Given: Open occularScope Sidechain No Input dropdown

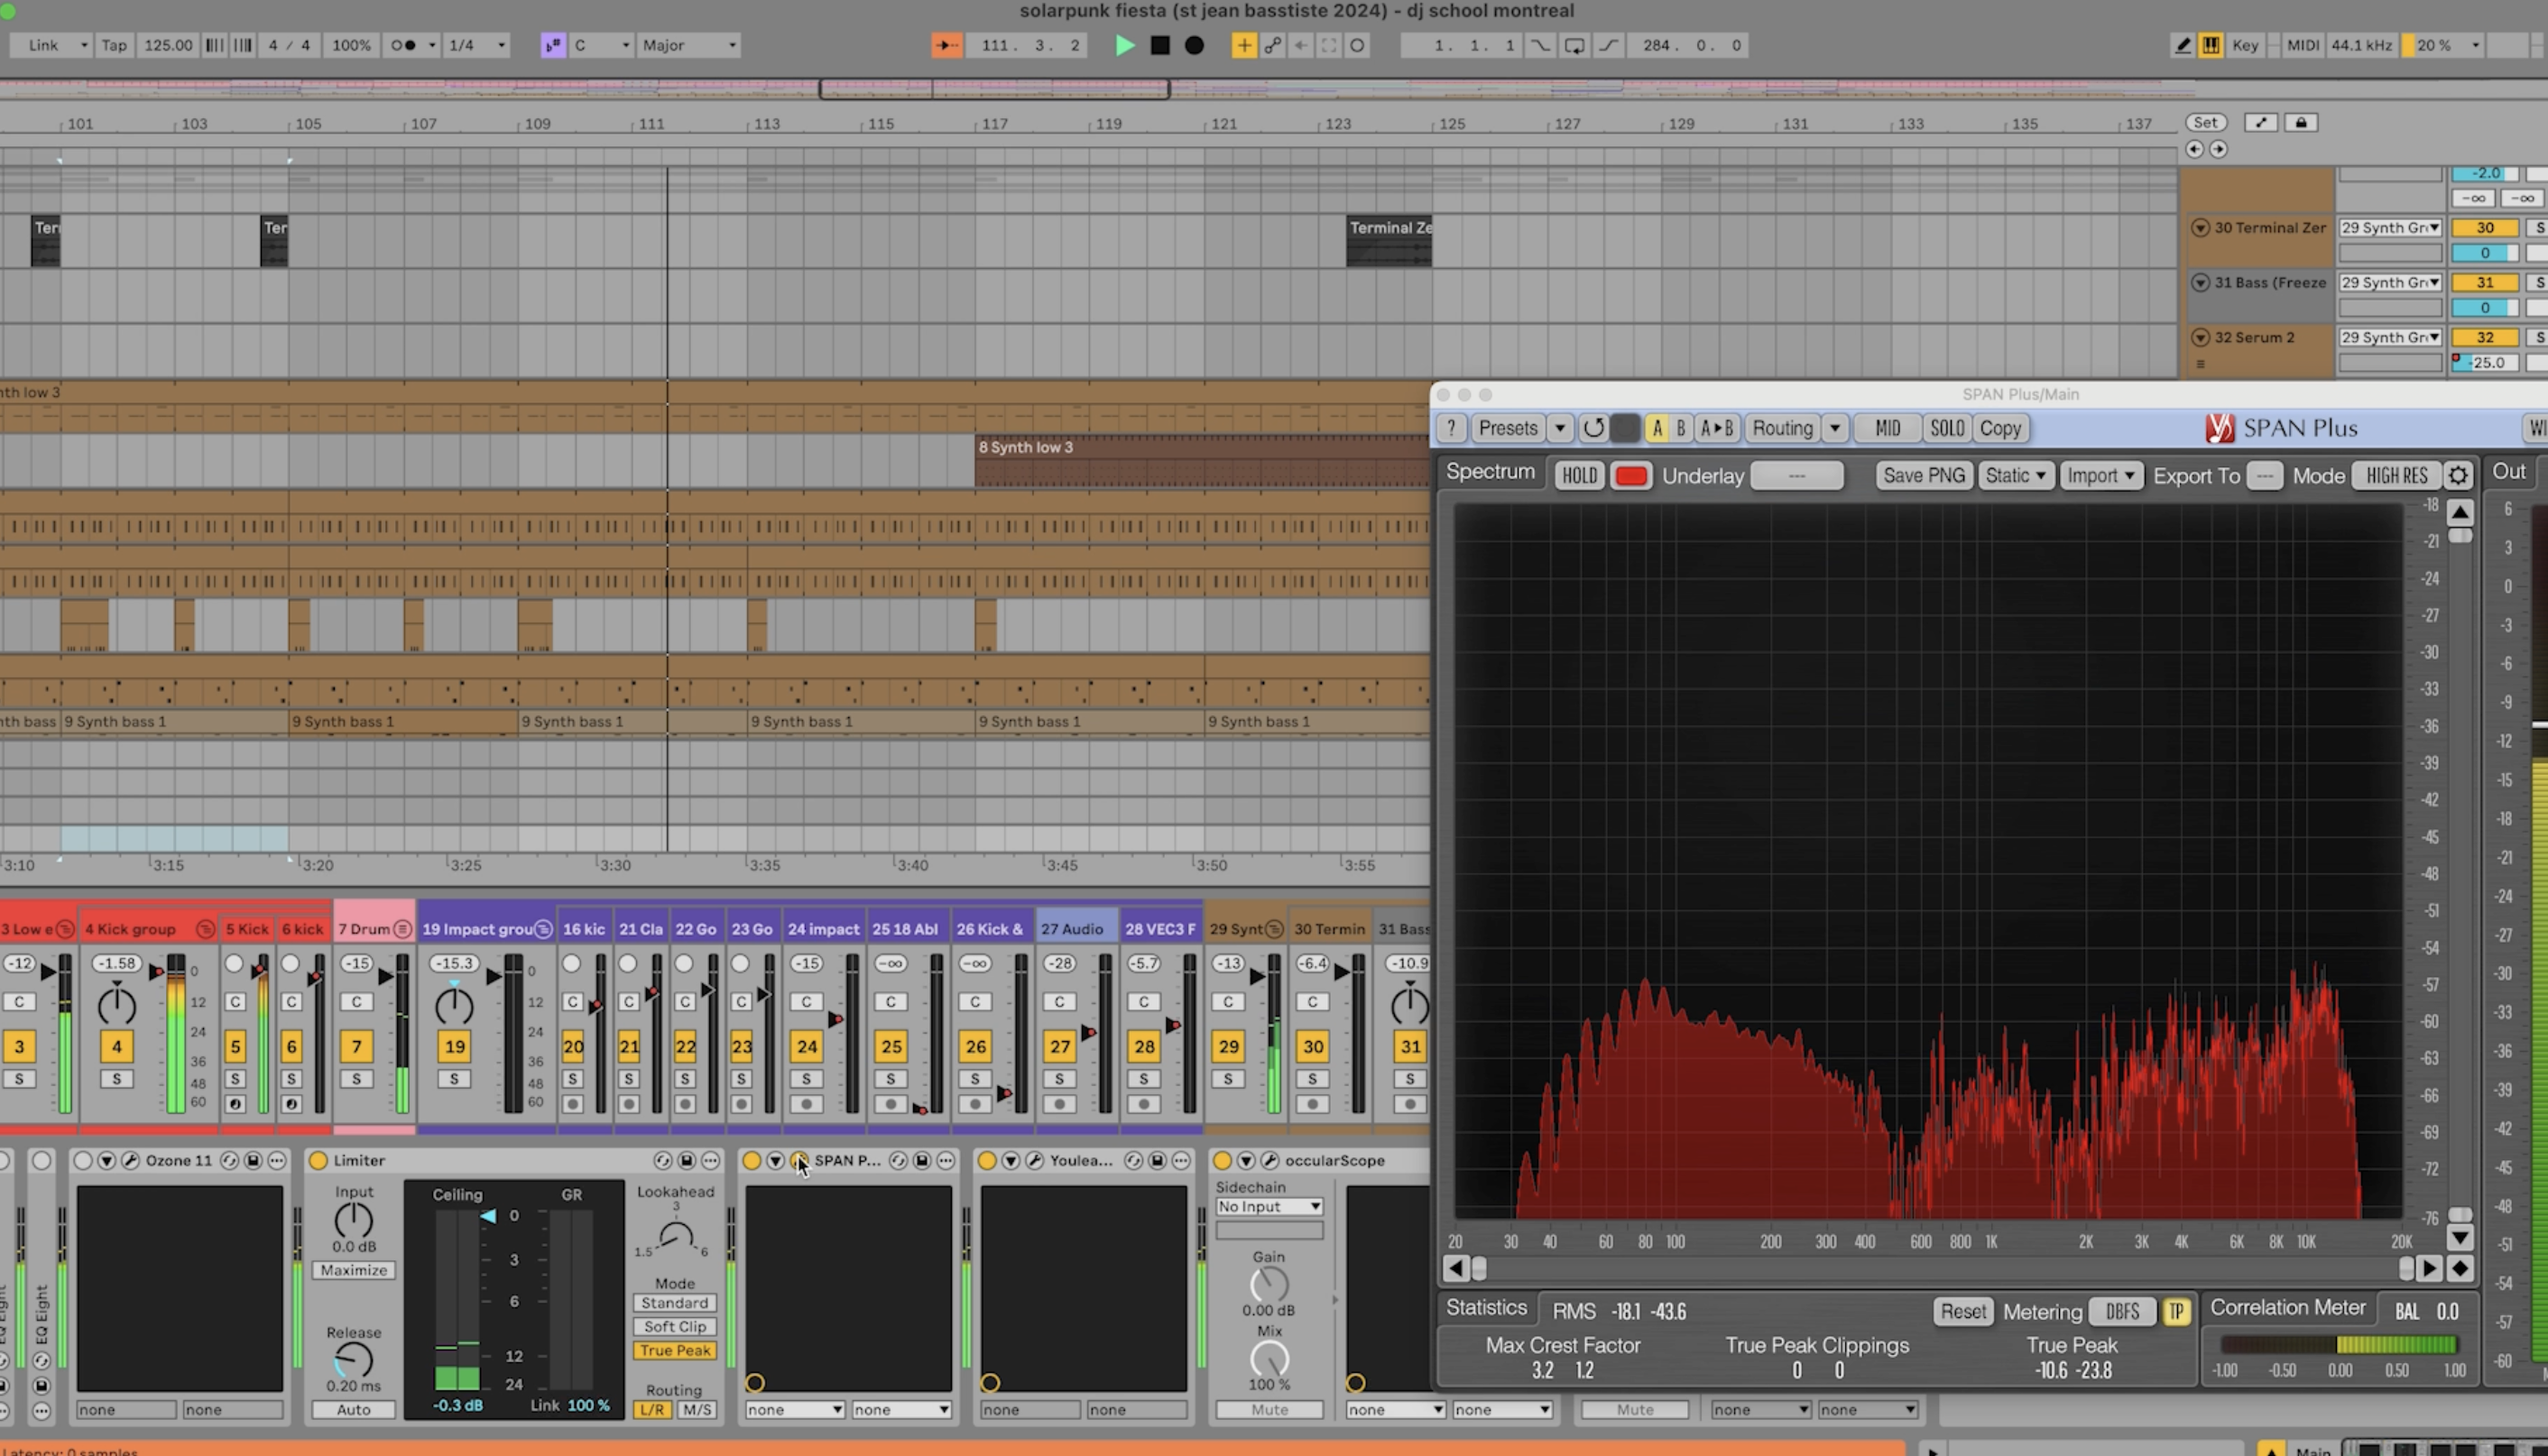Looking at the screenshot, I should (1269, 1207).
